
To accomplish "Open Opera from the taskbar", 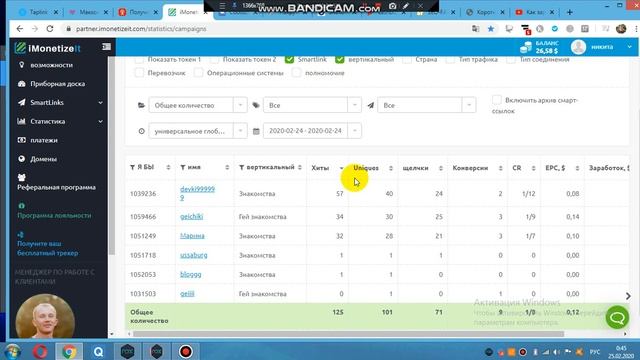I will point(40,351).
